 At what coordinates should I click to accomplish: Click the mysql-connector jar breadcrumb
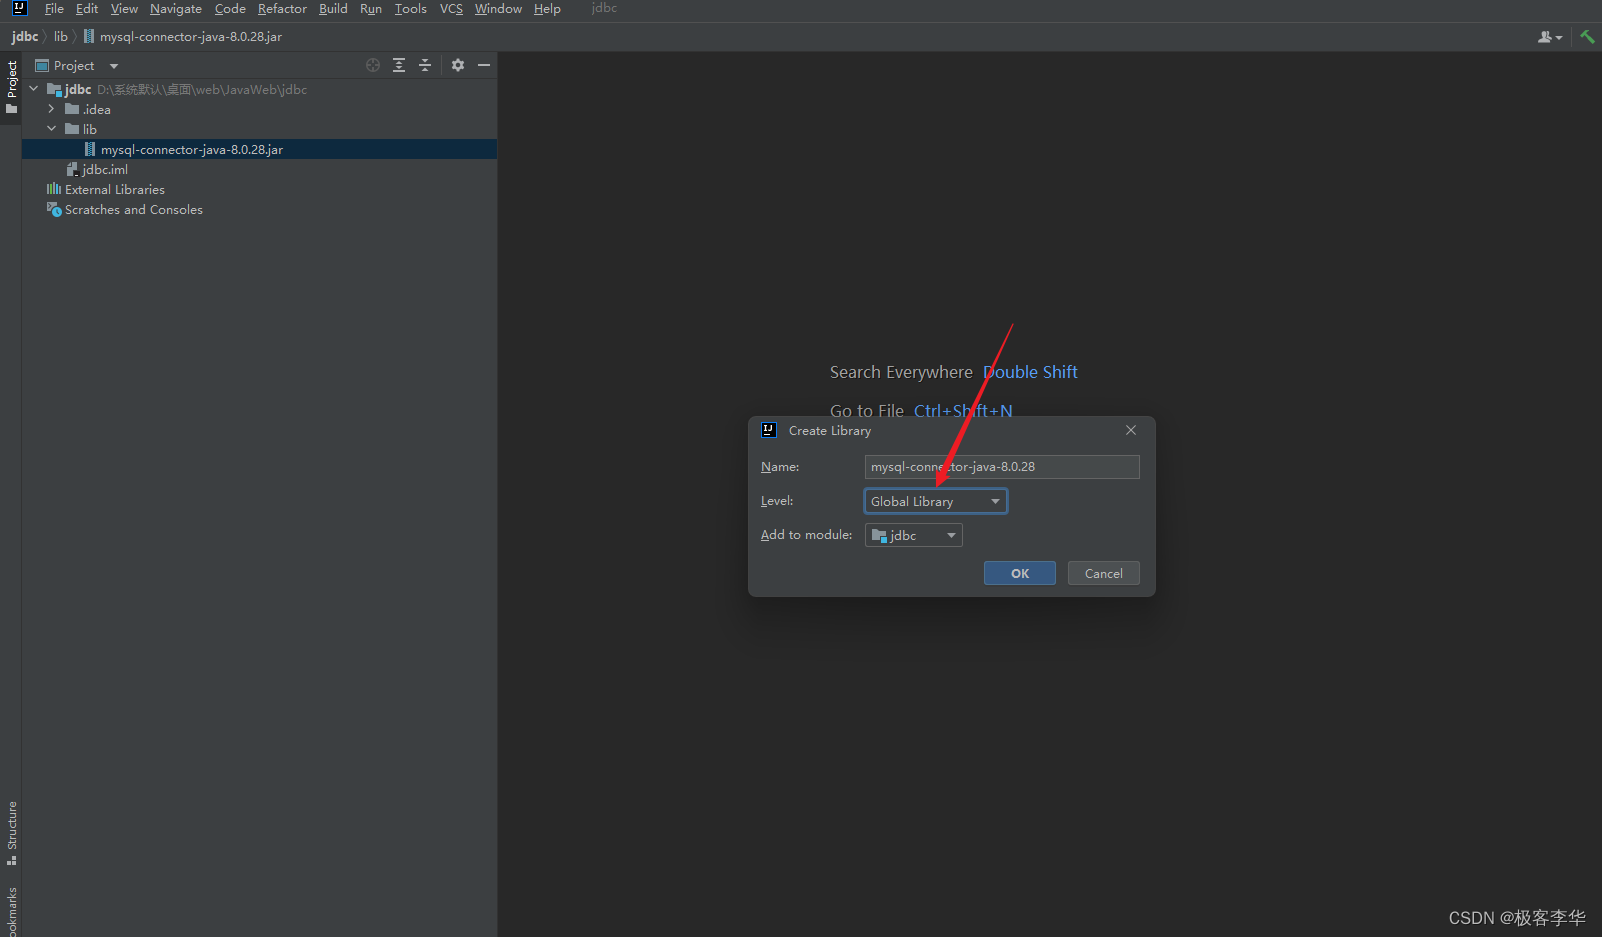(x=182, y=37)
